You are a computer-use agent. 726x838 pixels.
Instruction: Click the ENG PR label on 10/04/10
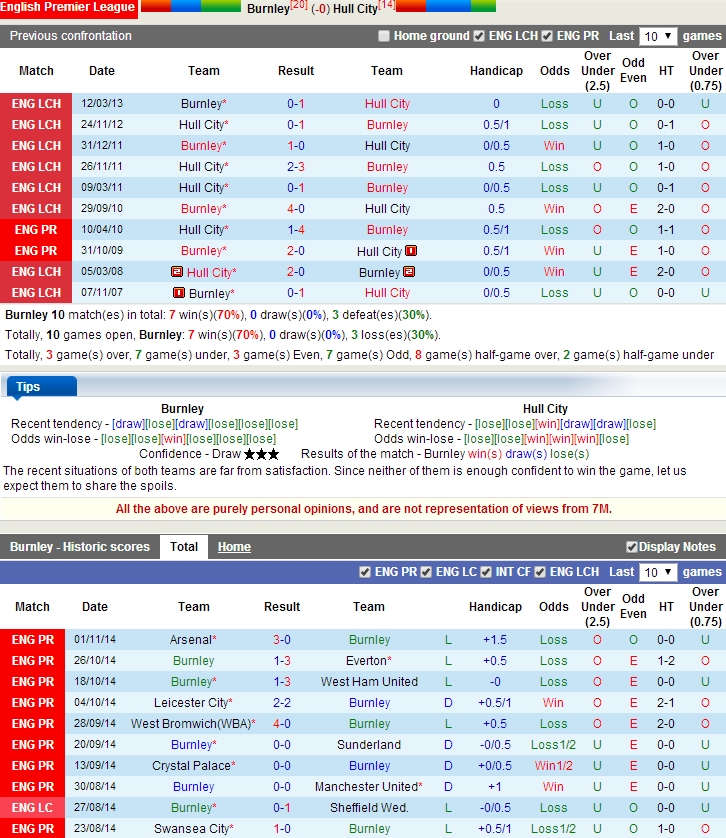(x=36, y=230)
